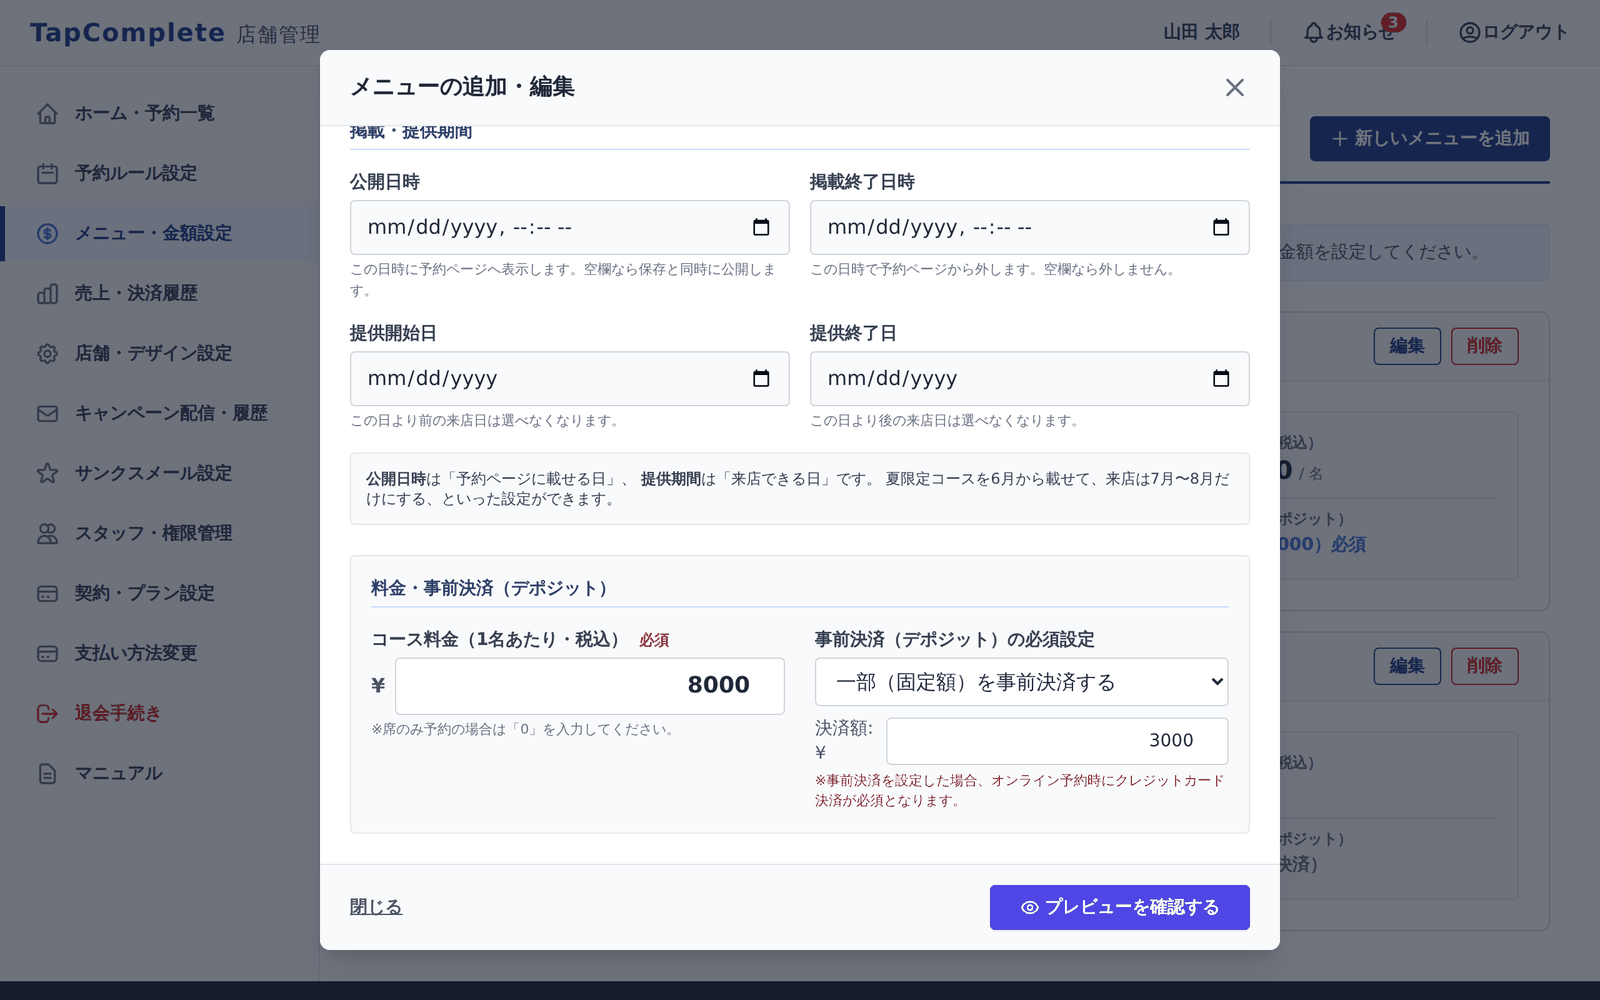
Task: Open calendar picker for 公開日時
Action: (x=761, y=227)
